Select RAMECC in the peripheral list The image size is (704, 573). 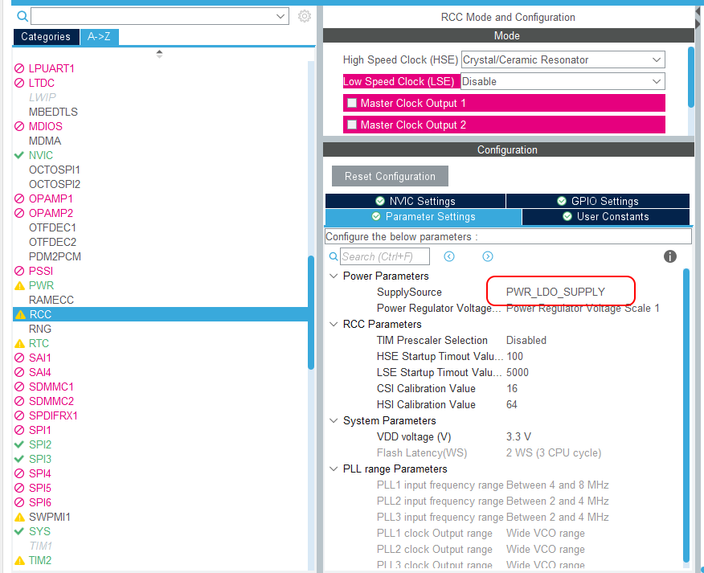tap(51, 300)
